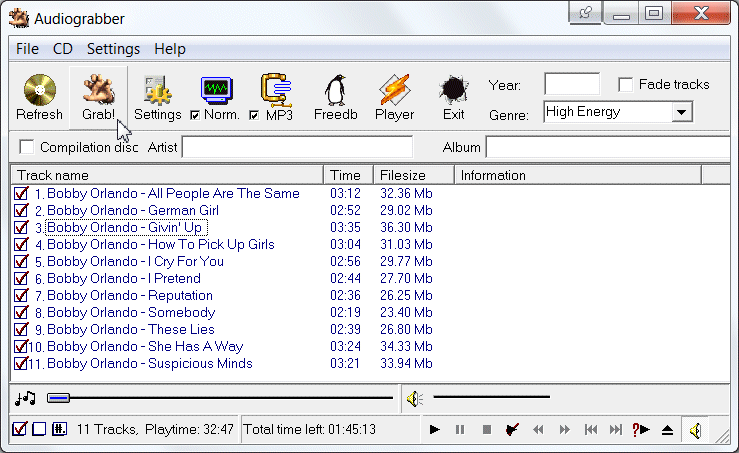Click the Total time left 01:45:13 status
The width and height of the screenshot is (739, 453).
pyautogui.click(x=310, y=429)
